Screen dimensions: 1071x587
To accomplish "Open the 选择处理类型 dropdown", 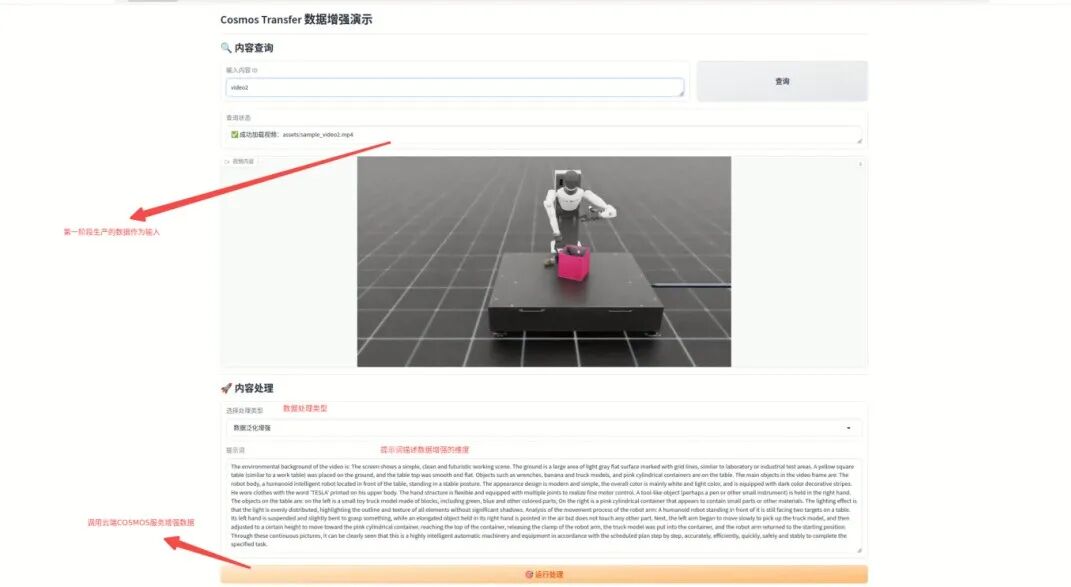I will coord(540,427).
